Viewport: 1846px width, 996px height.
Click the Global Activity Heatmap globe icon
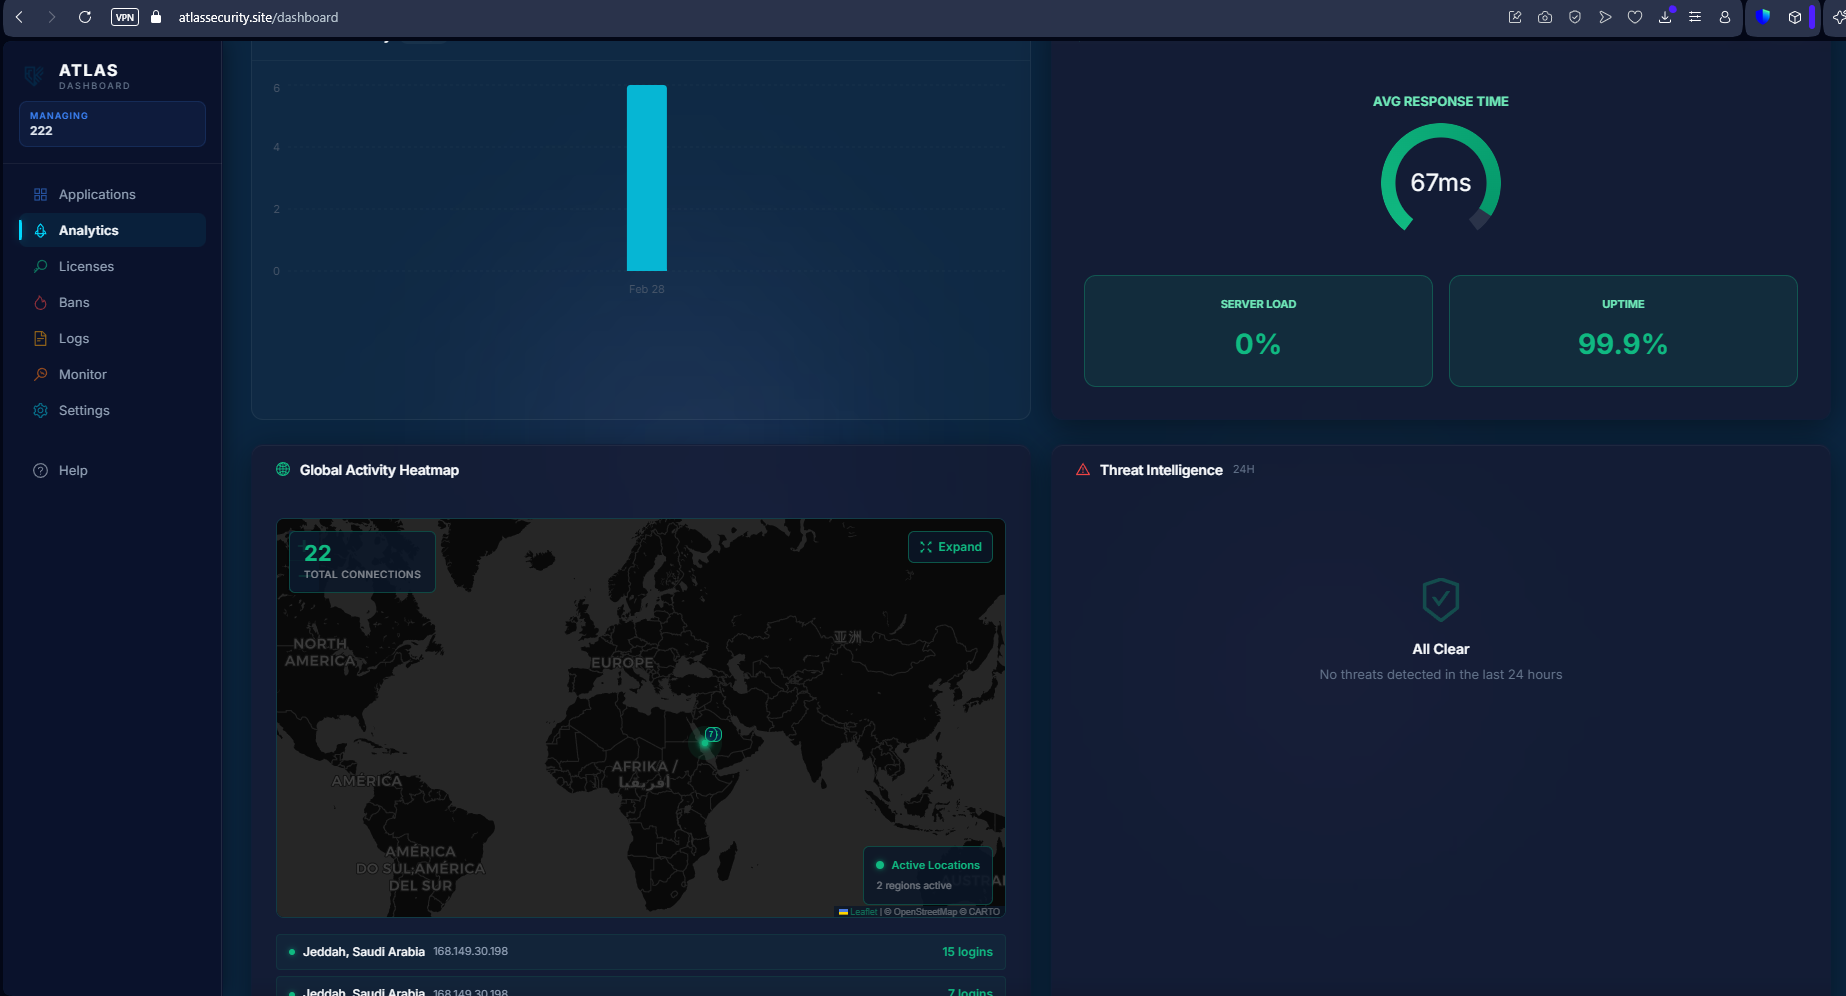pos(282,468)
